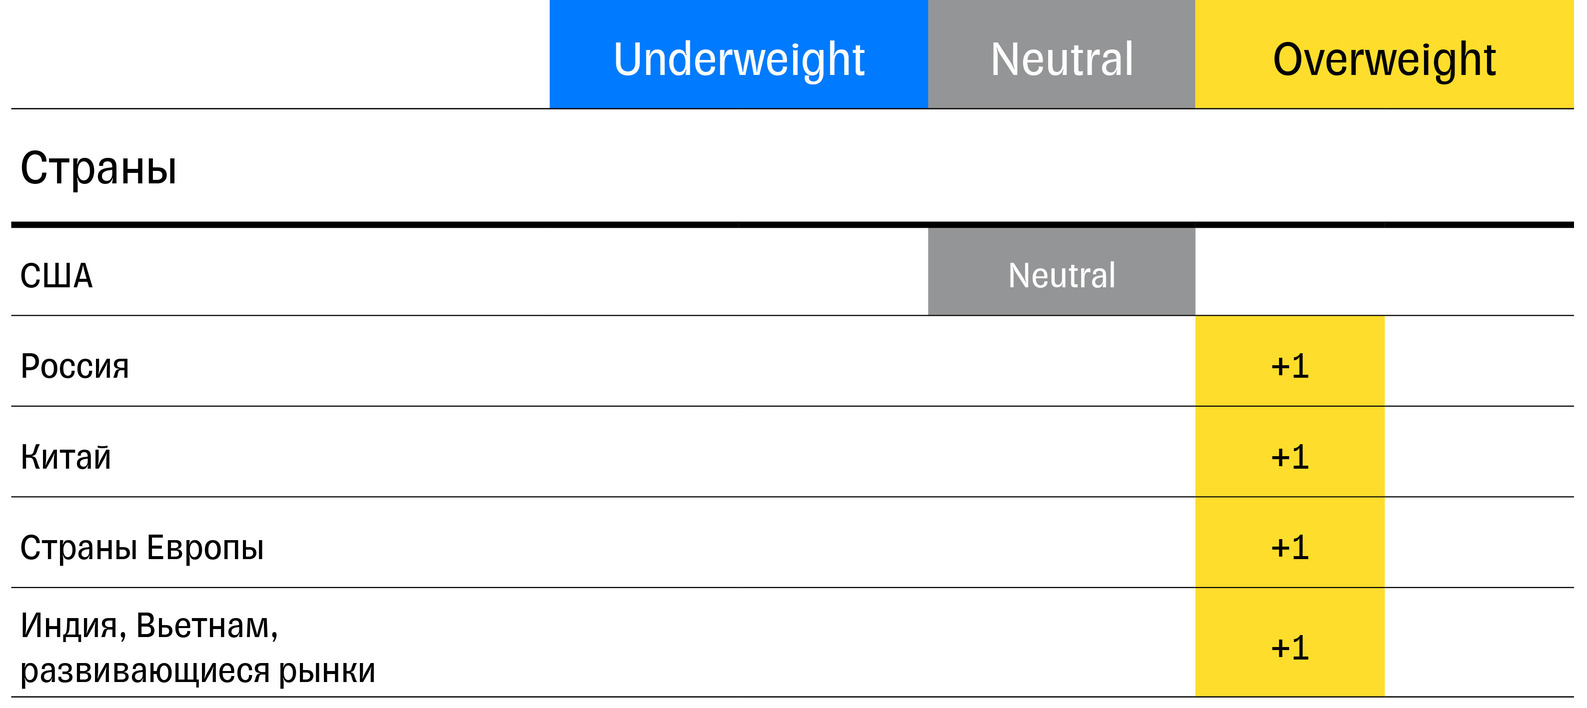The height and width of the screenshot is (708, 1587).
Task: Select the США row label
Action: [57, 276]
